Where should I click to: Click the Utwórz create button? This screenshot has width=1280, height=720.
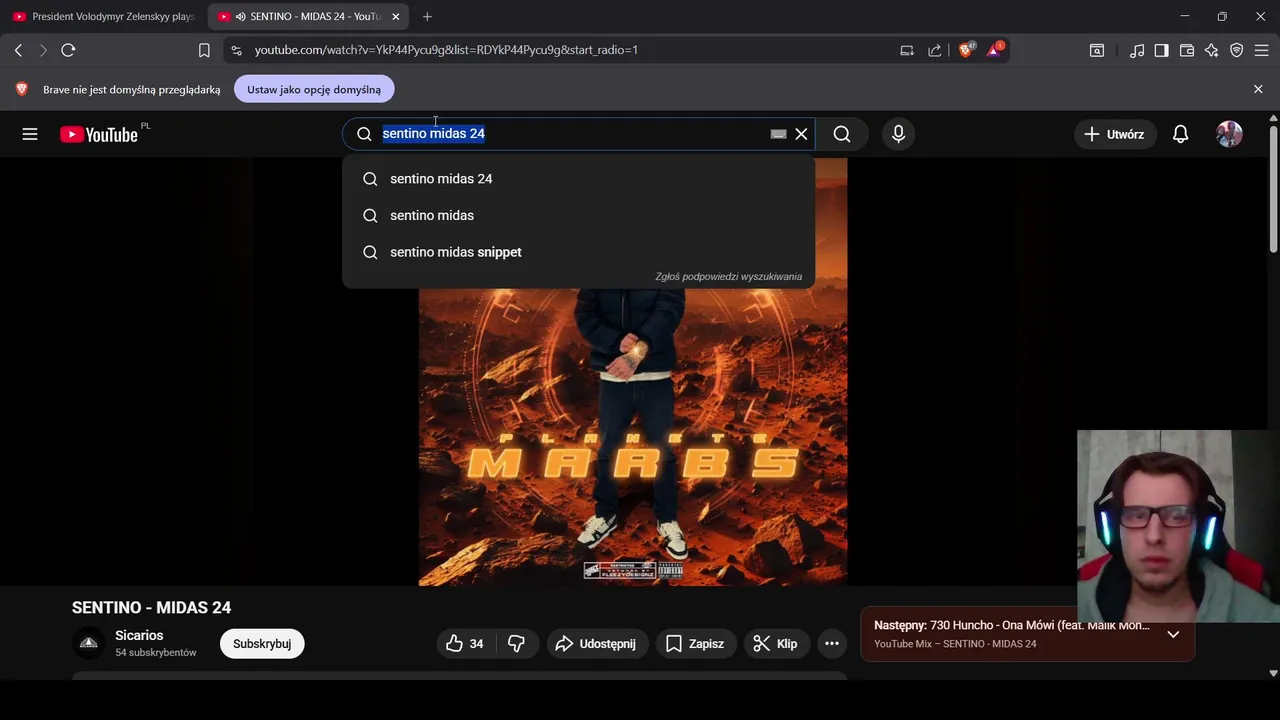point(1115,134)
